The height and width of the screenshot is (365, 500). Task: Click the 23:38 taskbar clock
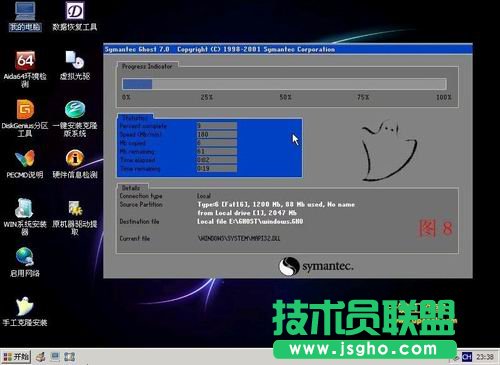pyautogui.click(x=484, y=357)
